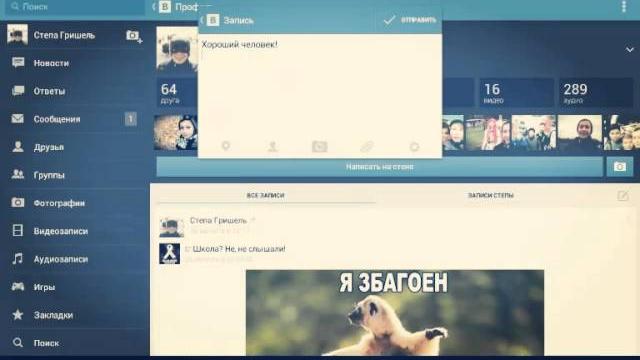The width and height of the screenshot is (640, 360).
Task: Open the Друзья person icon
Action: [18, 147]
